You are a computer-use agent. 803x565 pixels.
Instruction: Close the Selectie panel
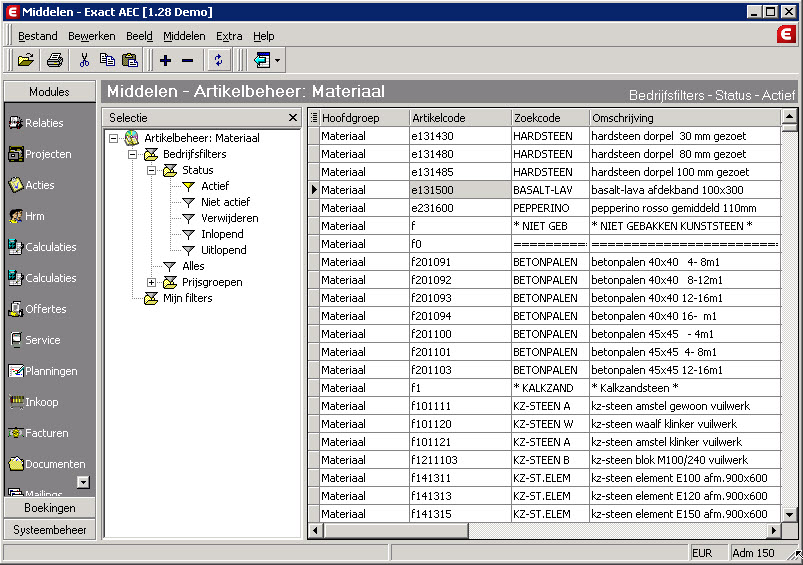click(x=293, y=118)
